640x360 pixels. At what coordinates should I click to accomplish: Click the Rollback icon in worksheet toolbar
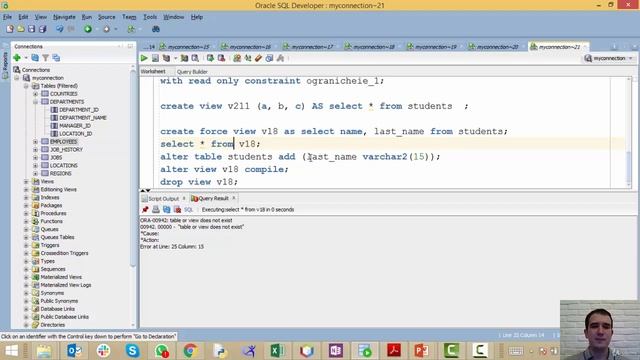(221, 58)
